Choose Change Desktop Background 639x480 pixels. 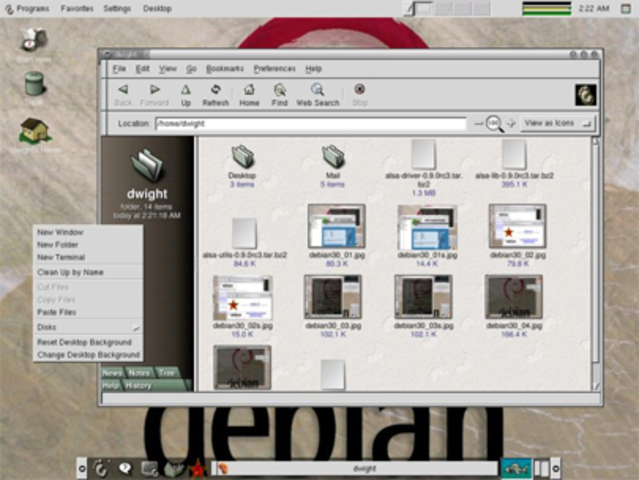coord(88,355)
